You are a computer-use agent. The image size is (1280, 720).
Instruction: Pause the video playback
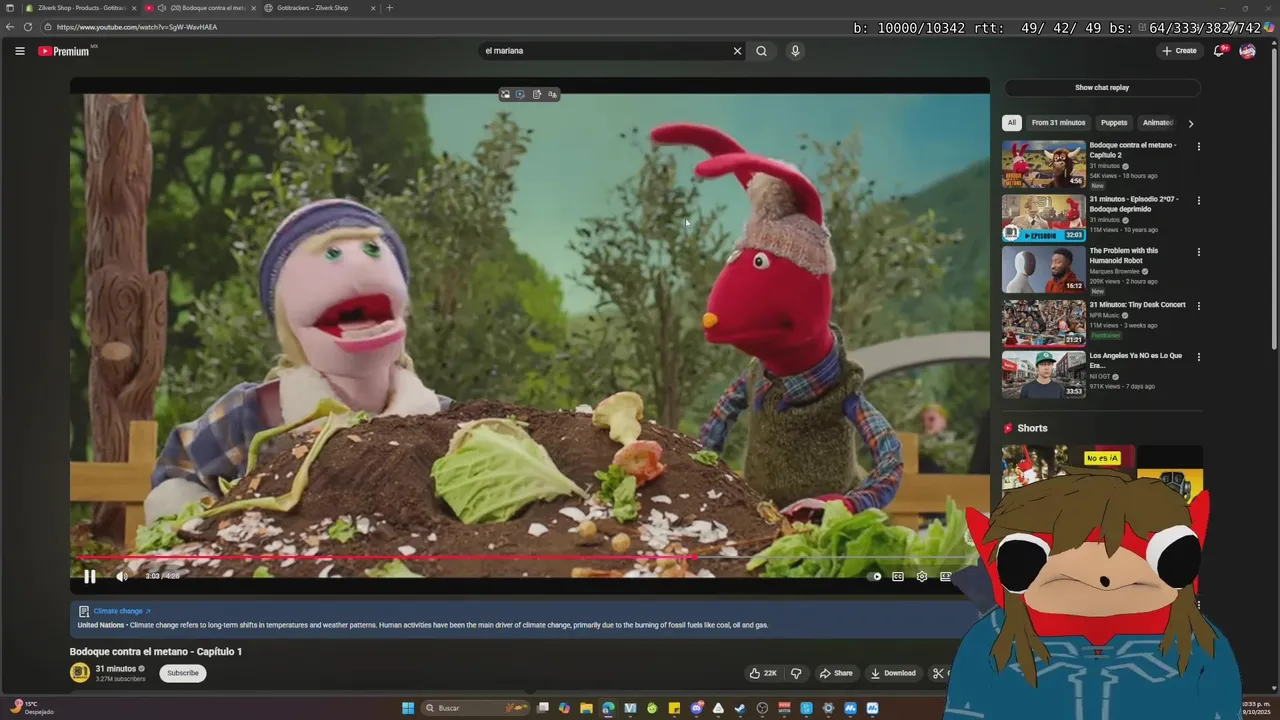coord(90,576)
